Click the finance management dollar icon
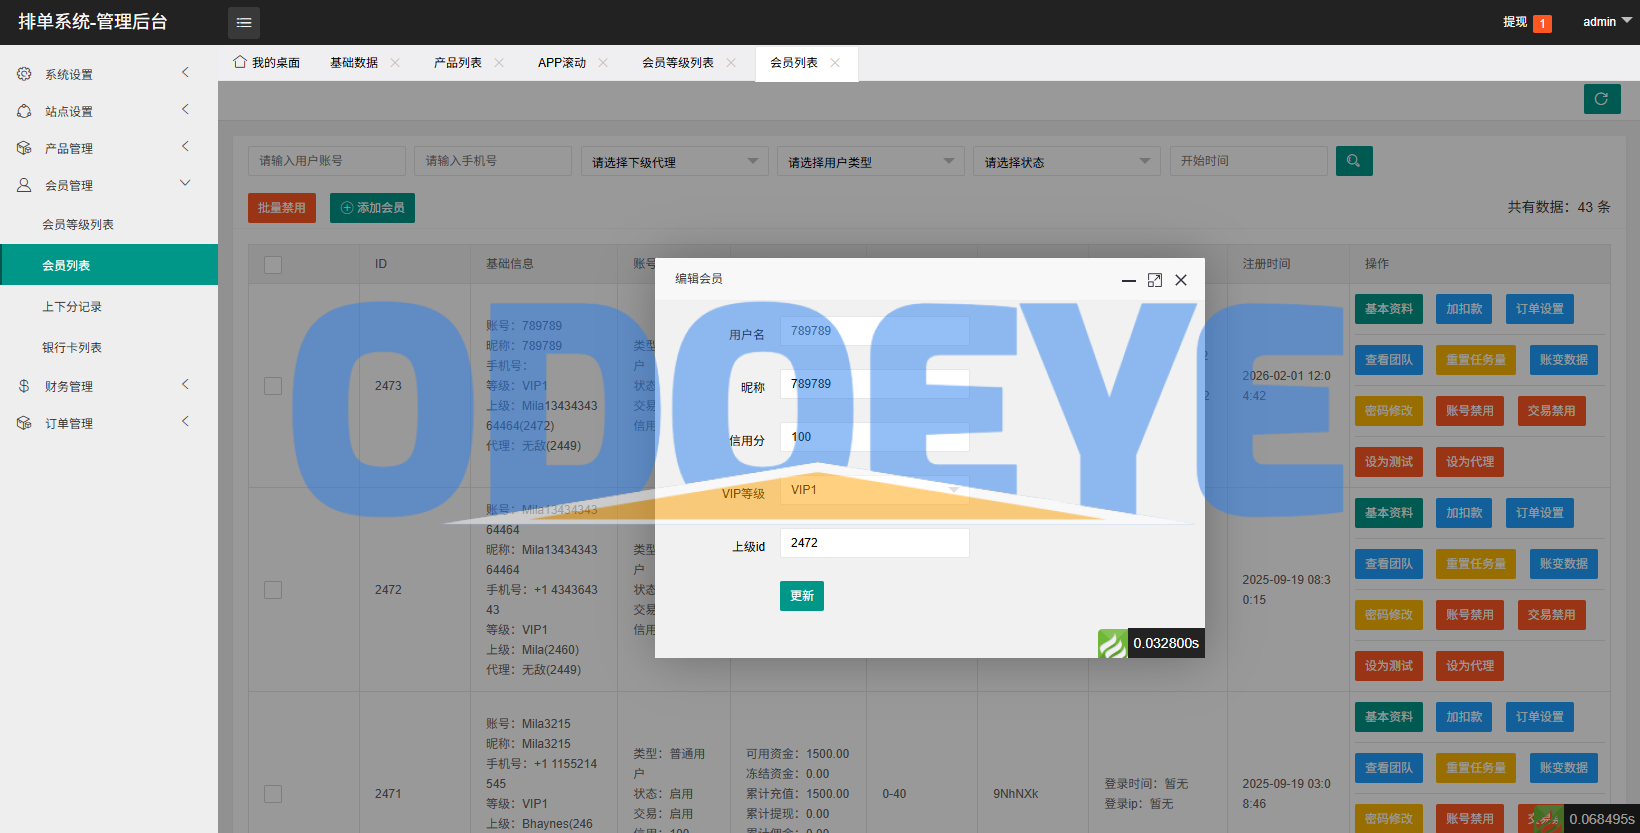The width and height of the screenshot is (1640, 833). coord(24,386)
